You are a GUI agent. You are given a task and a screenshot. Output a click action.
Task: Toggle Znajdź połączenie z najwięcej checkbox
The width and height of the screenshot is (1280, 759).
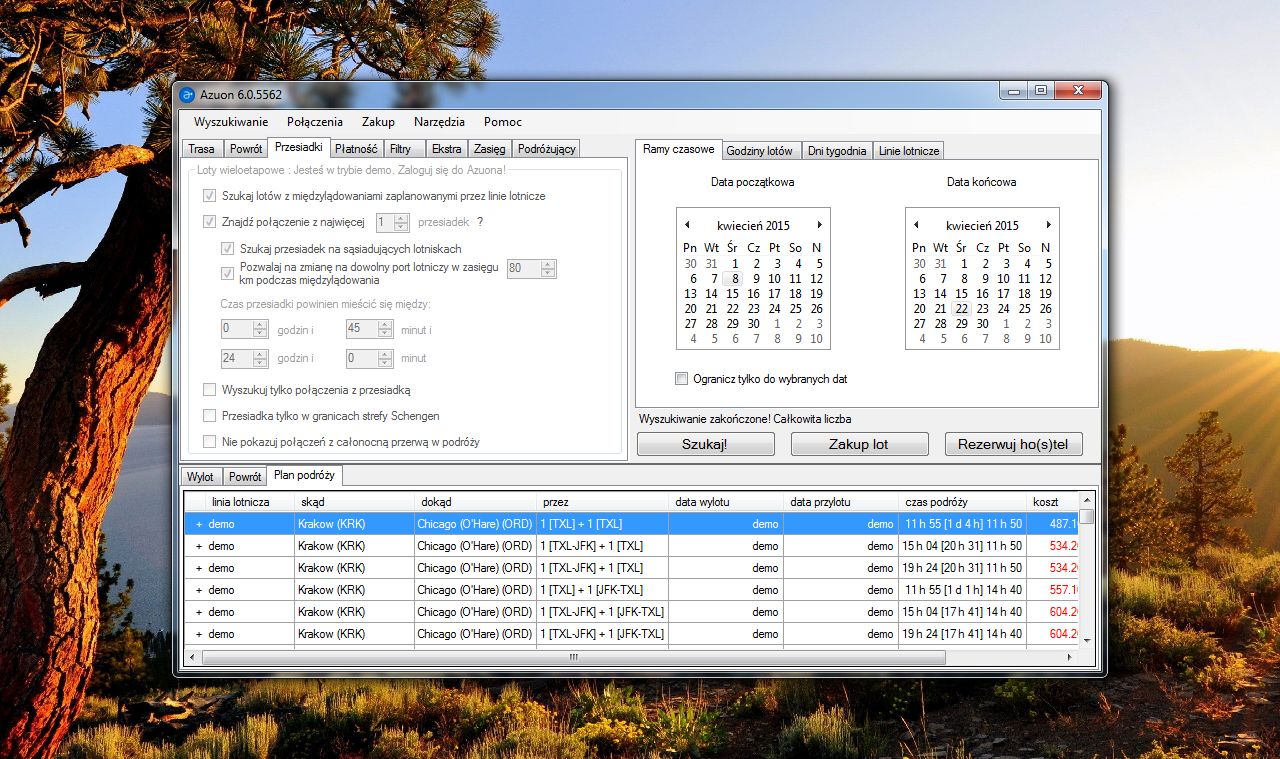209,222
